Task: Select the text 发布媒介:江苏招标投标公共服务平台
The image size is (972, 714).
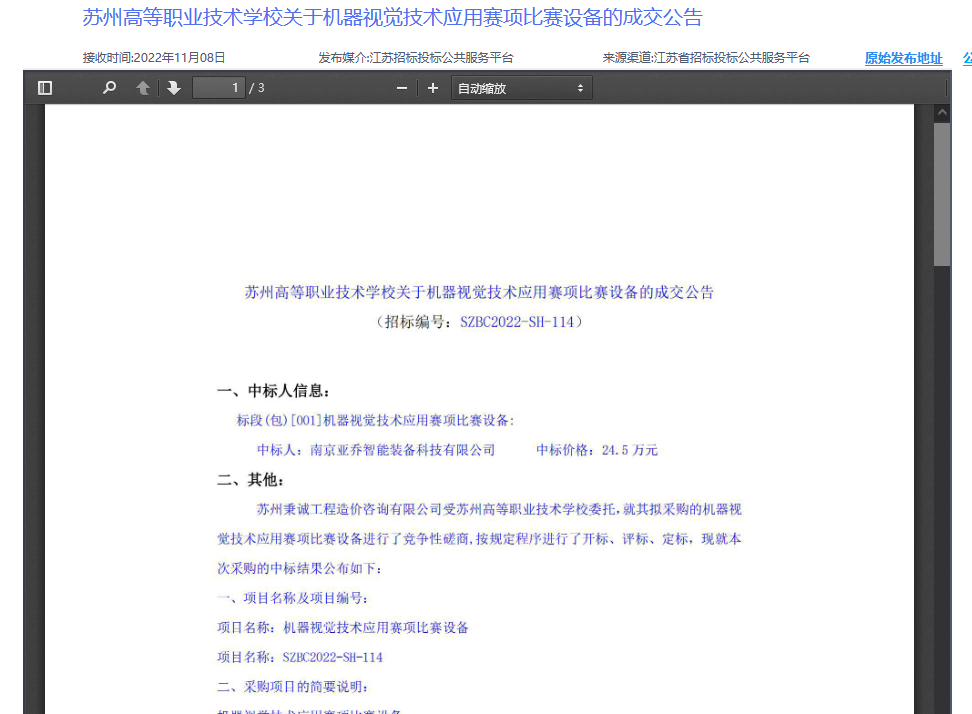Action: [416, 58]
